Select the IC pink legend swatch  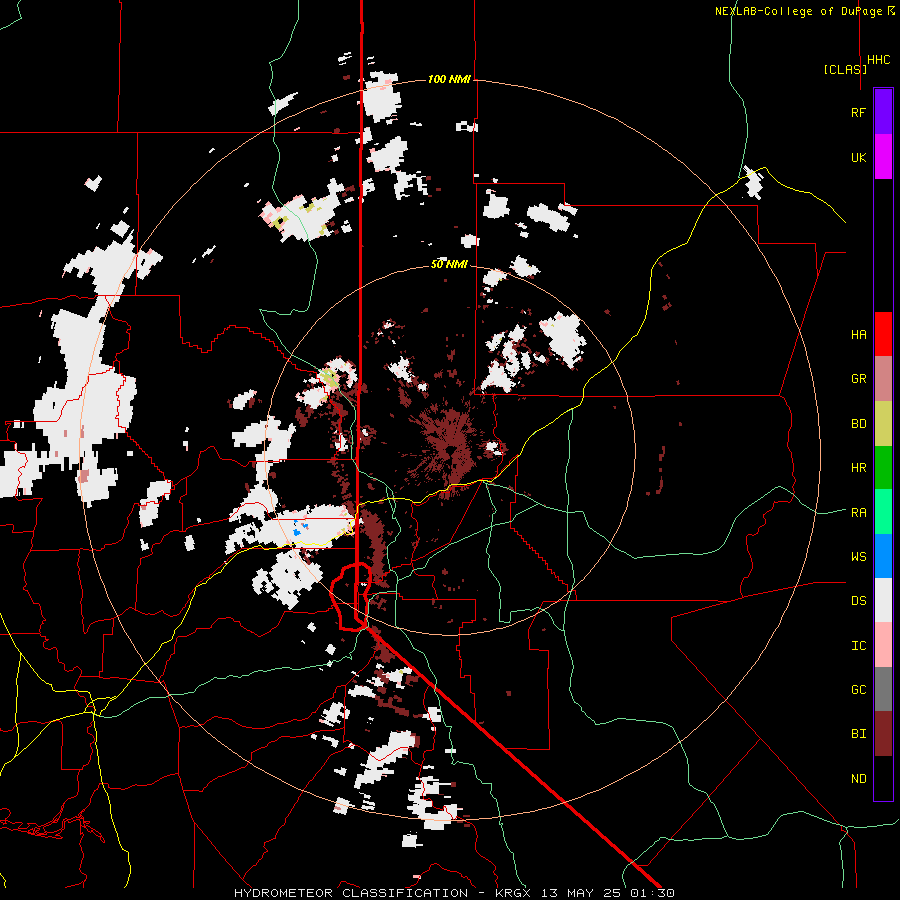tap(883, 645)
